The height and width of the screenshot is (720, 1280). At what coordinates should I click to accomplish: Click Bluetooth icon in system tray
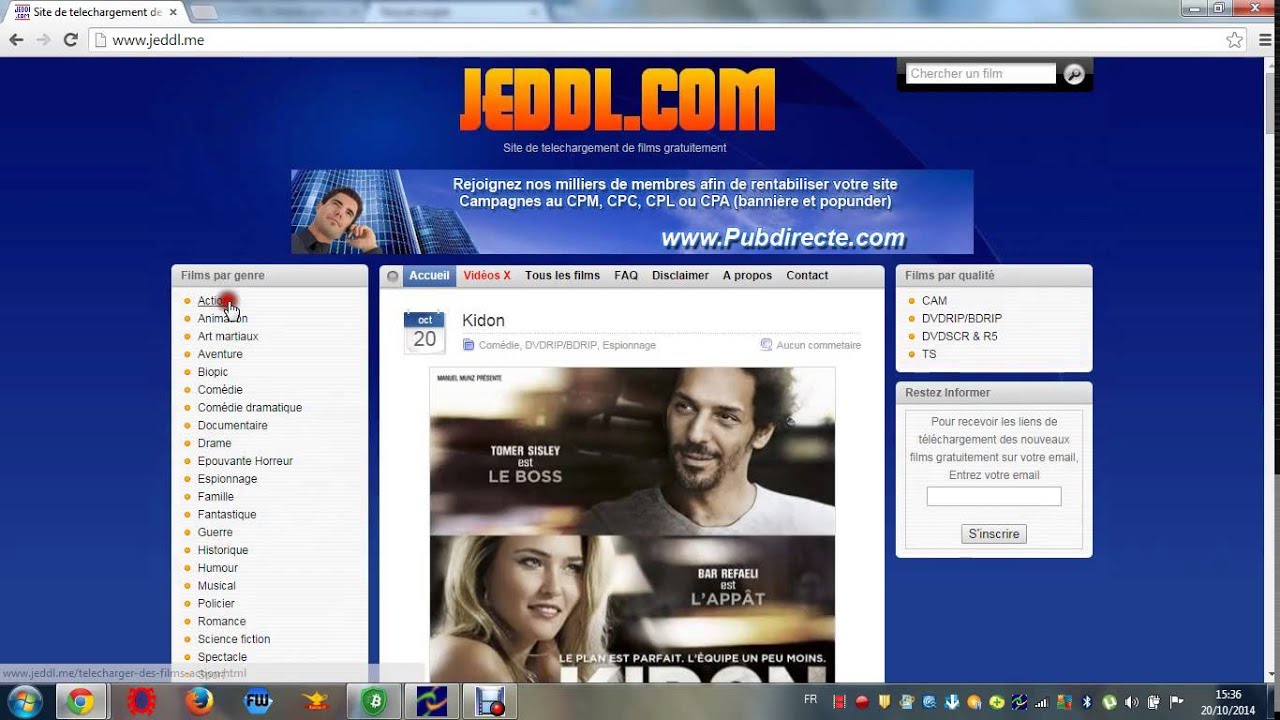click(x=1087, y=702)
